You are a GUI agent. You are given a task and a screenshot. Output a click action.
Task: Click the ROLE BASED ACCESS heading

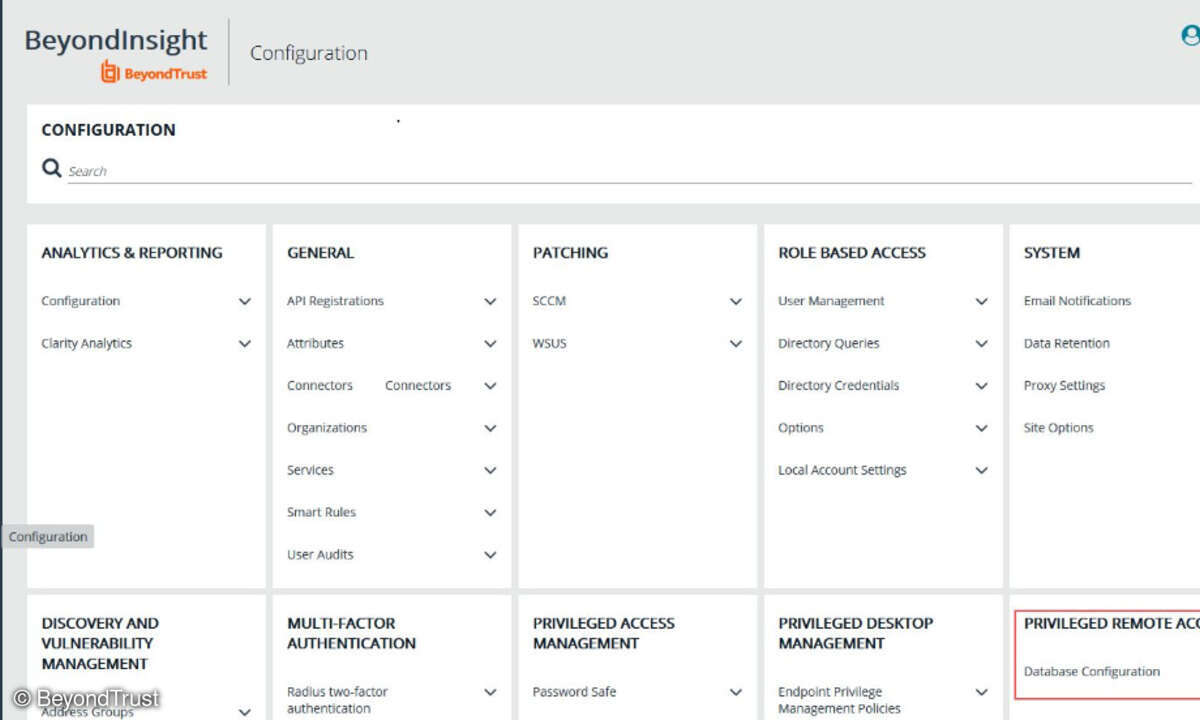[x=852, y=253]
